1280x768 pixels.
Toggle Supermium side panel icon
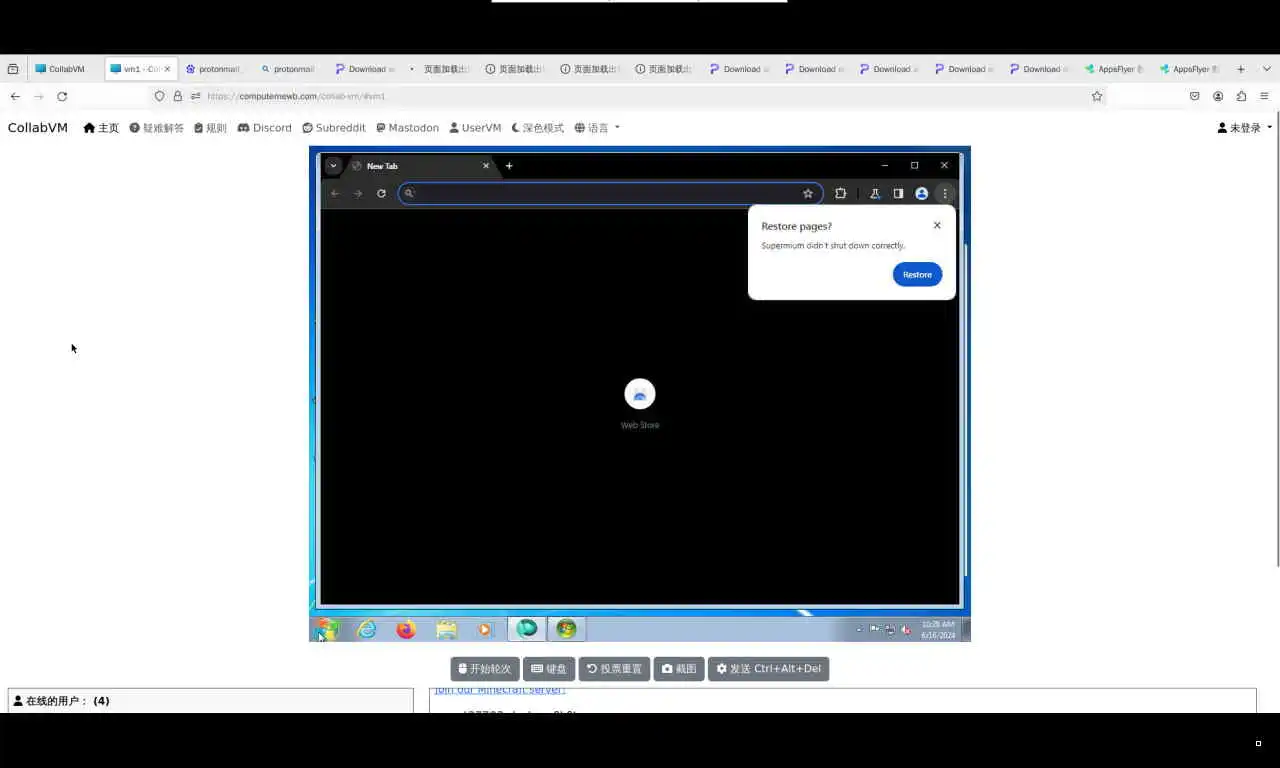[x=898, y=193]
